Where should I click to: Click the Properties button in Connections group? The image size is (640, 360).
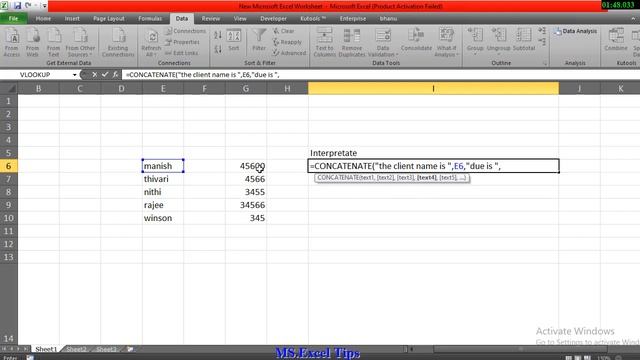(182, 42)
